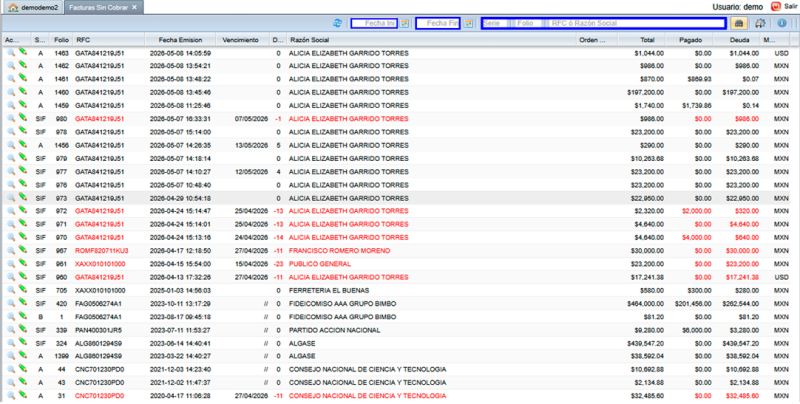View invoice folio 977 with magnifier icon

[11, 171]
